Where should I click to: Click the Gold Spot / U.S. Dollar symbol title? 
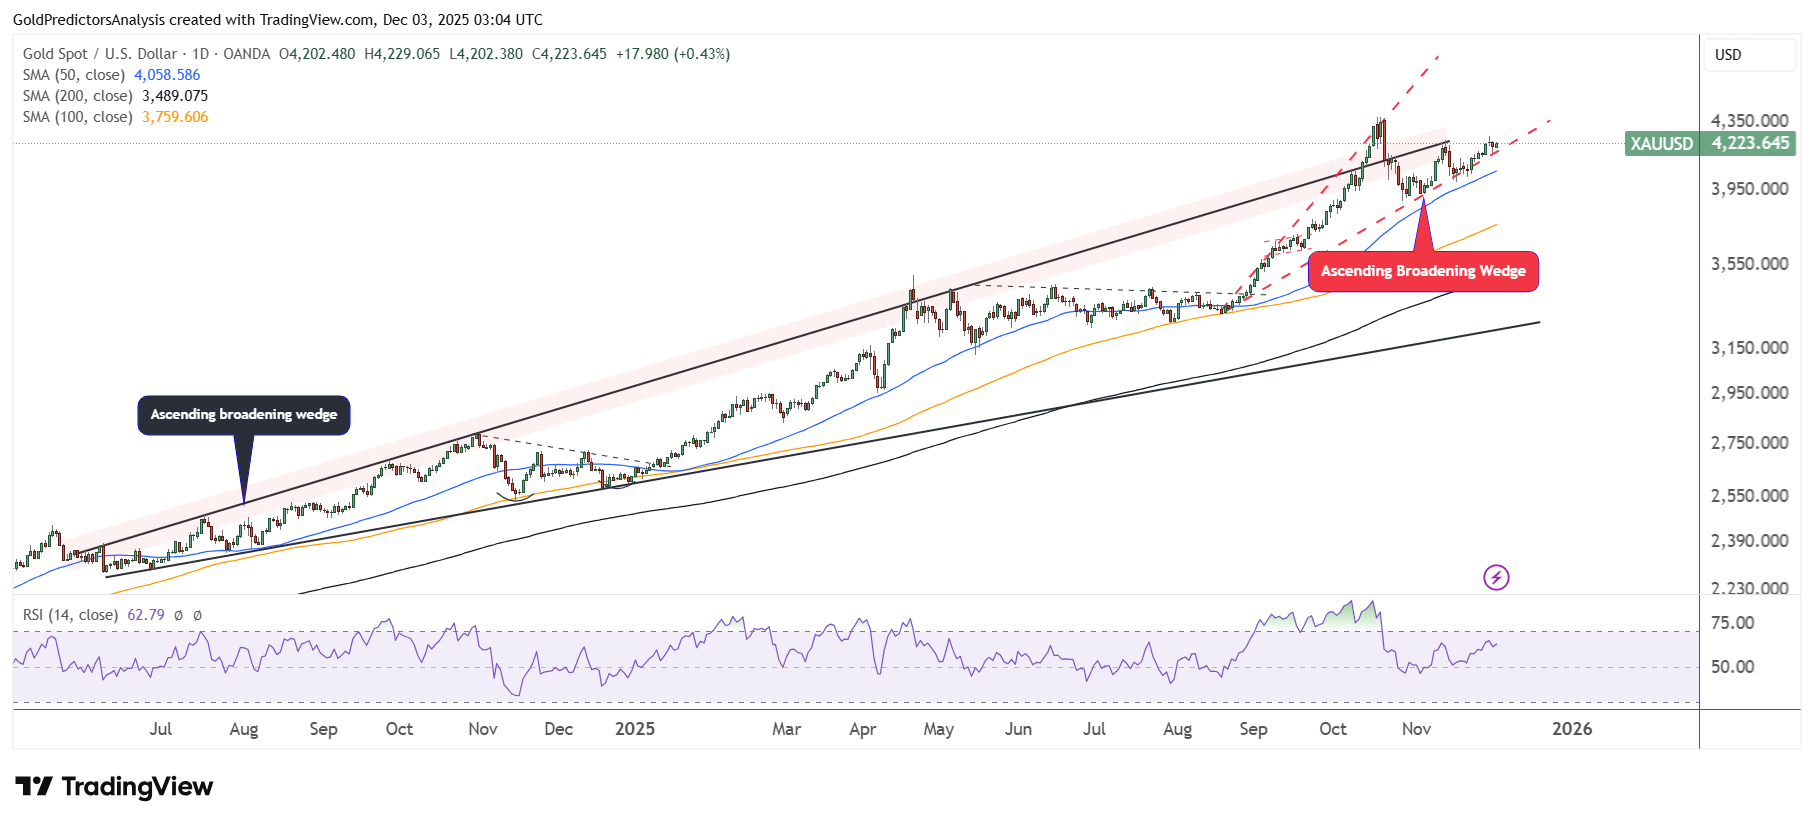tap(100, 54)
